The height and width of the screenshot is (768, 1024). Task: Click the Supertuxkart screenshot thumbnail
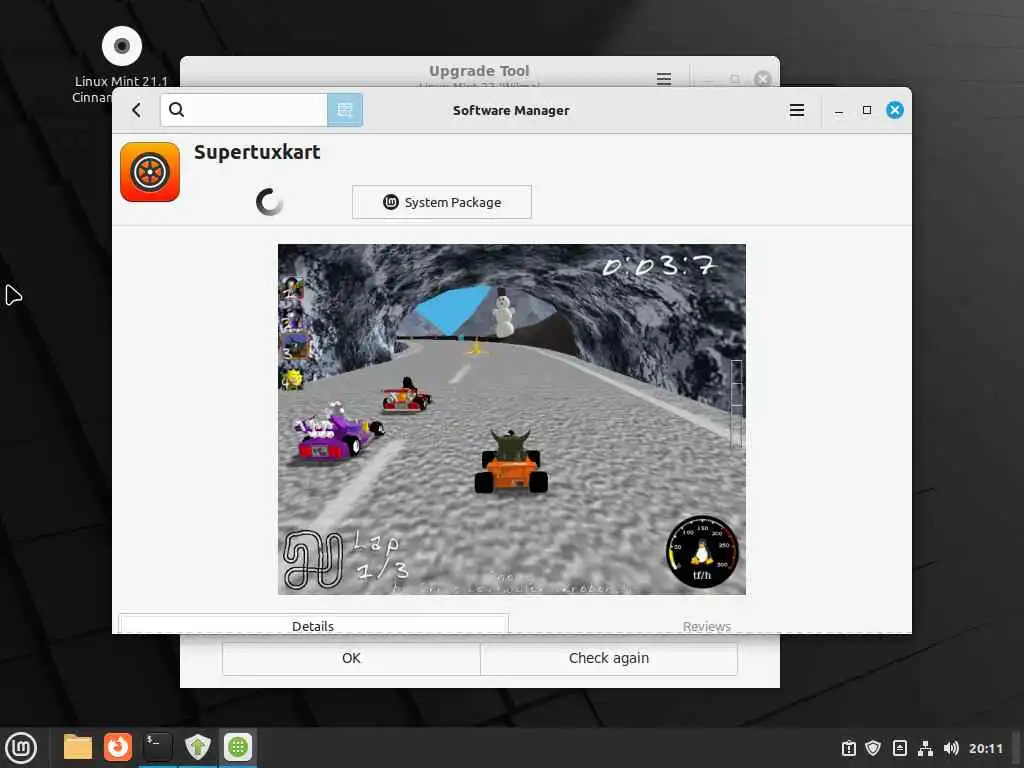point(511,419)
